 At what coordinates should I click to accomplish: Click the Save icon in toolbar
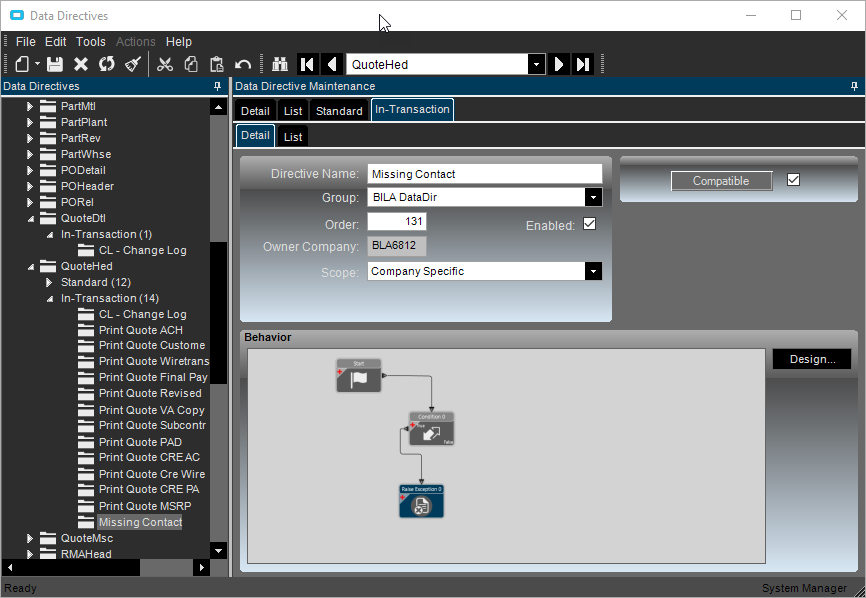[x=55, y=64]
